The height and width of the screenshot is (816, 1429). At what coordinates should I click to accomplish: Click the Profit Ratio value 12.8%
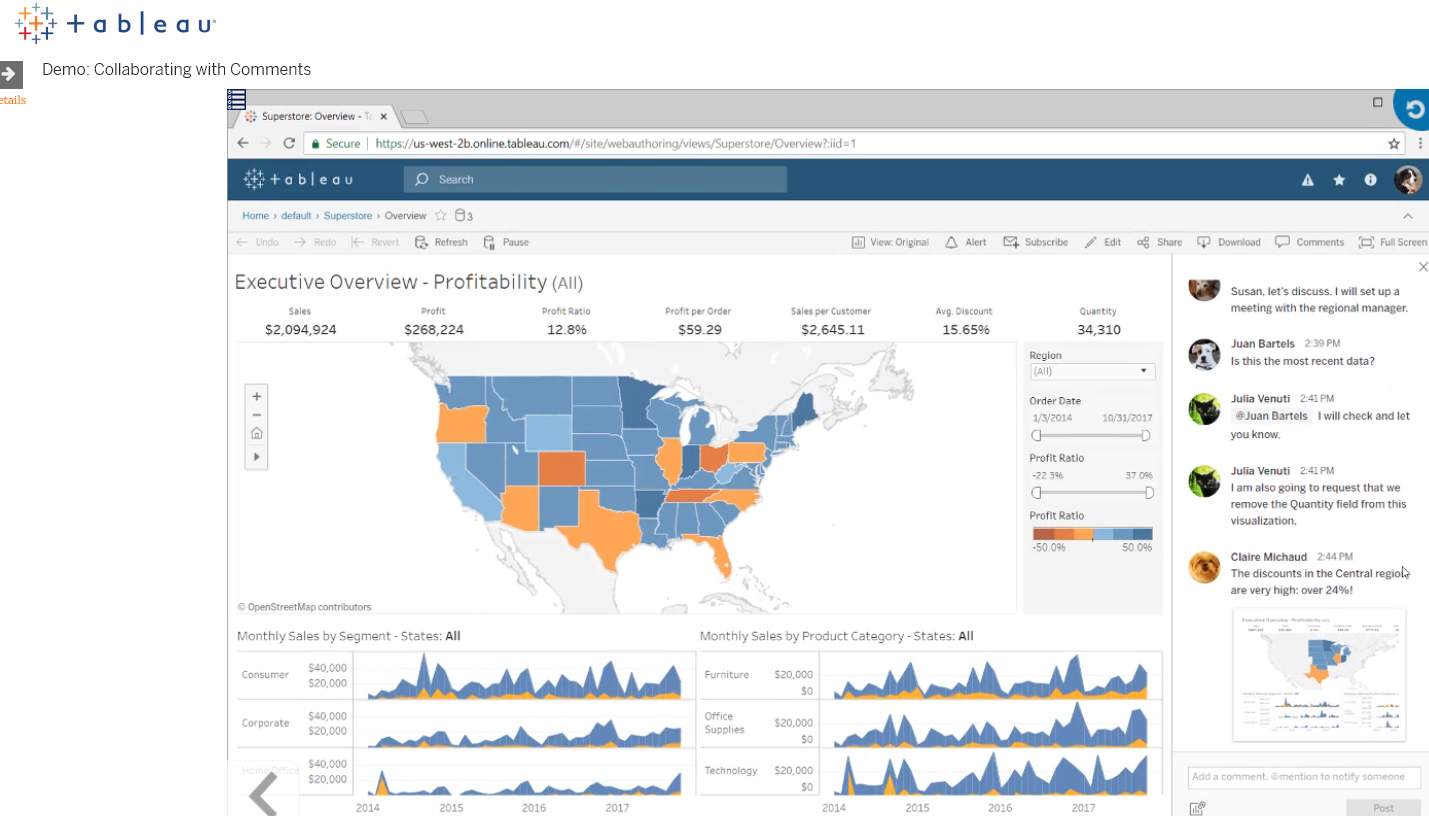565,330
